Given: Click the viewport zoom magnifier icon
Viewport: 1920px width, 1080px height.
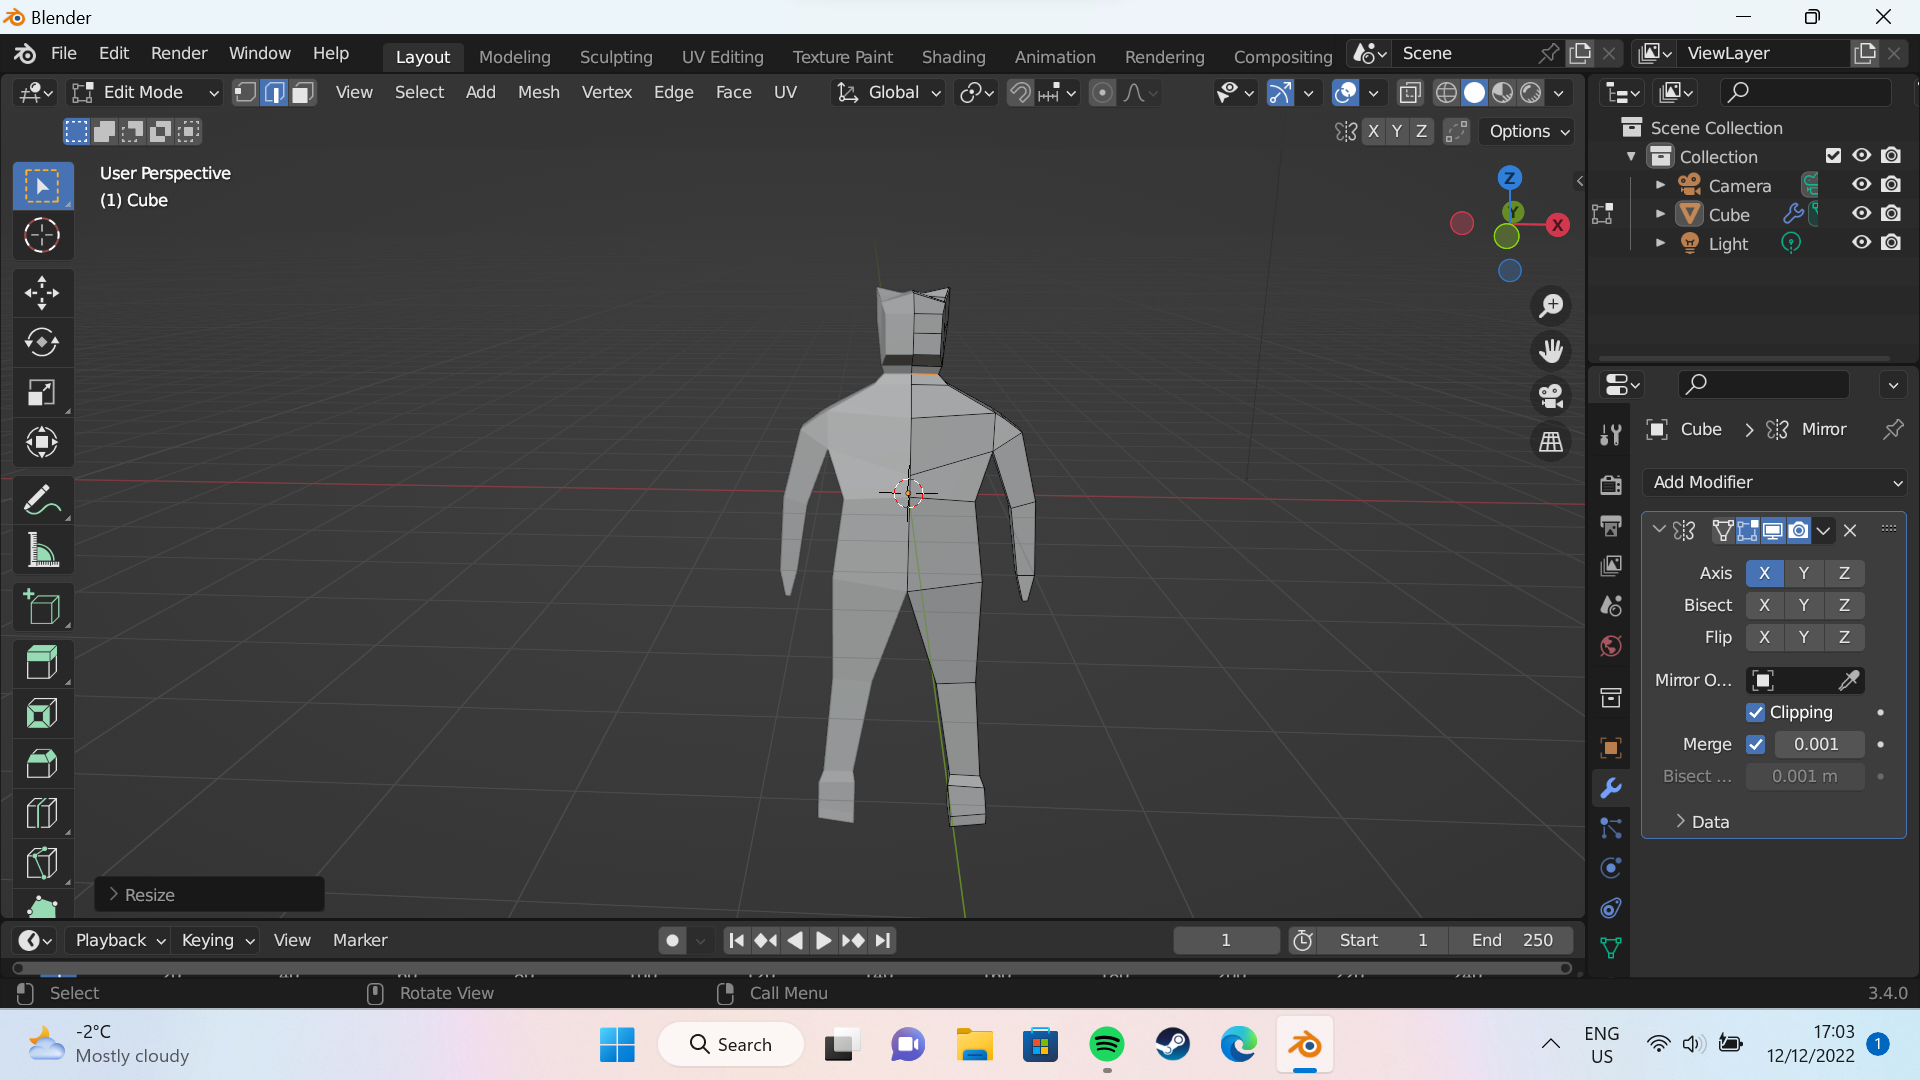Looking at the screenshot, I should [1551, 306].
